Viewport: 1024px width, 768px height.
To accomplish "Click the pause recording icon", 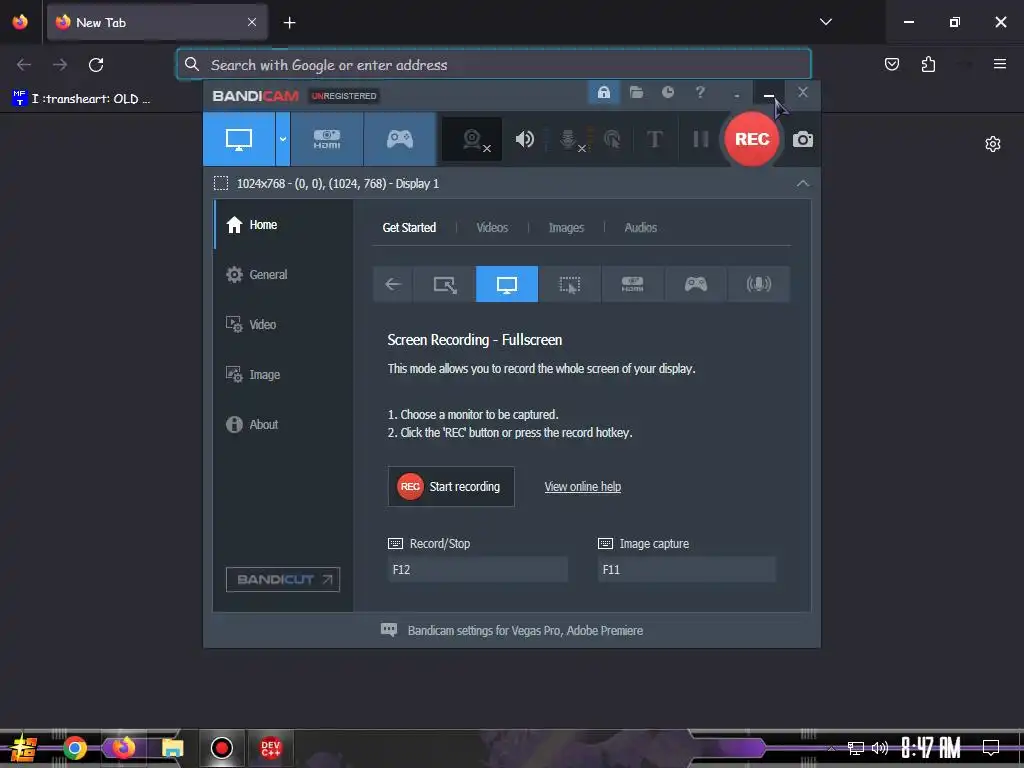I will point(700,138).
